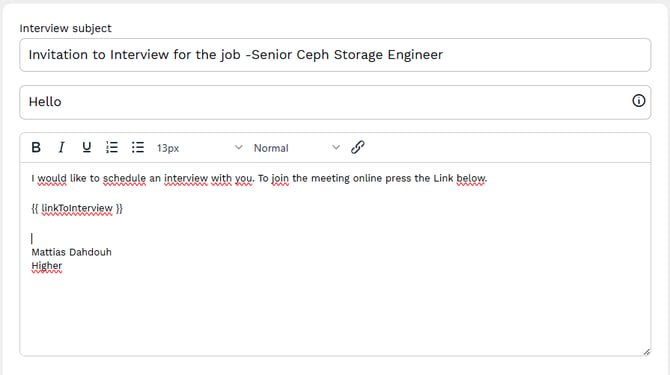Open the Normal parag348 style dropdown
670x375 pixels.
click(297, 148)
